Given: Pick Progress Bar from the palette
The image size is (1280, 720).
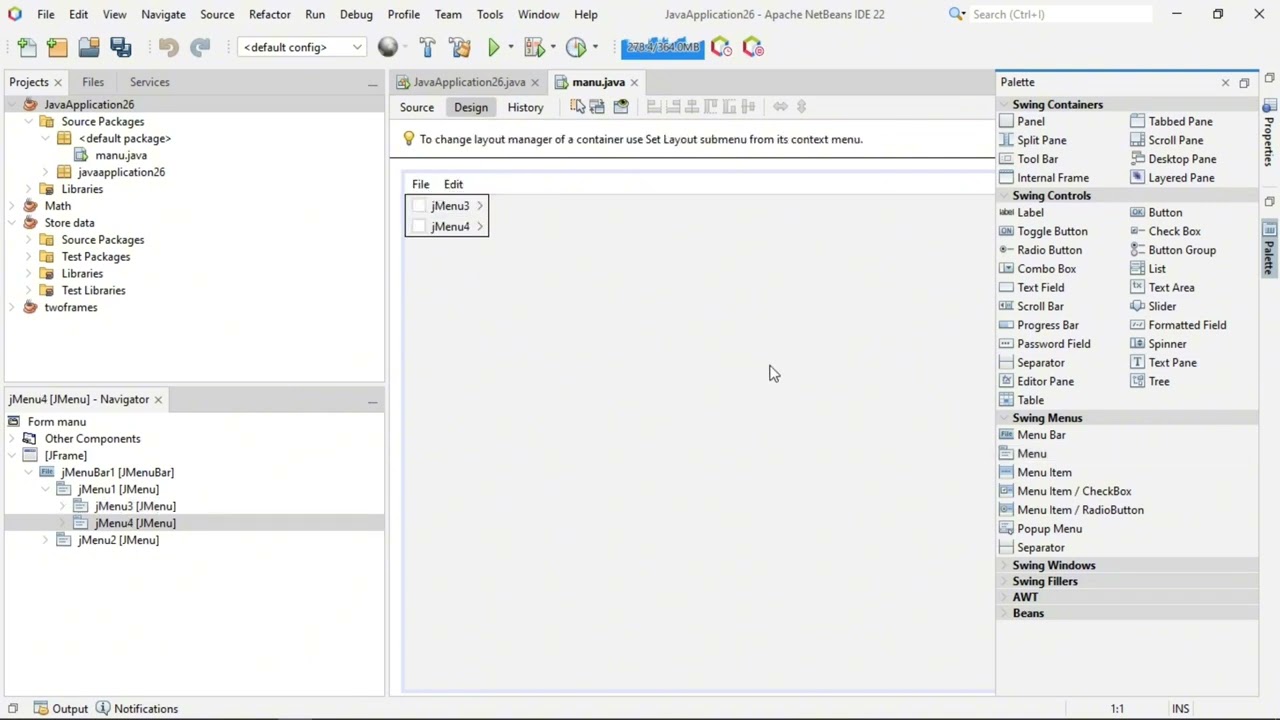Looking at the screenshot, I should pyautogui.click(x=1047, y=325).
